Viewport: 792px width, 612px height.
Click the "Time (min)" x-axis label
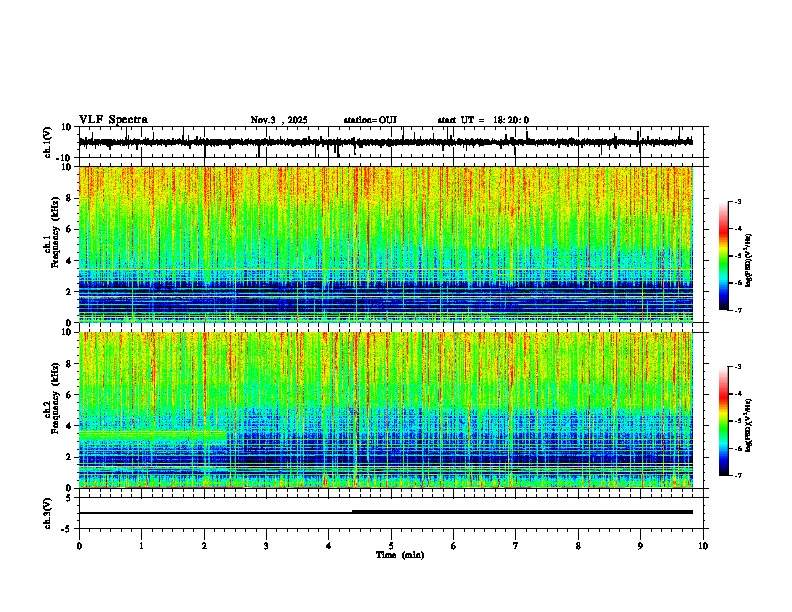[400, 555]
